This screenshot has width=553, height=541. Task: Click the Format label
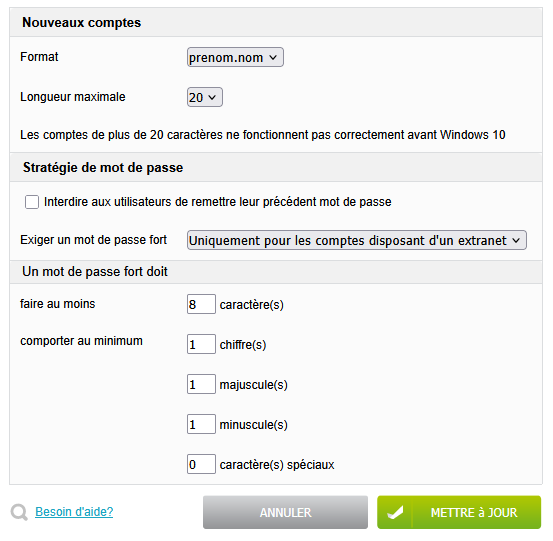39,57
